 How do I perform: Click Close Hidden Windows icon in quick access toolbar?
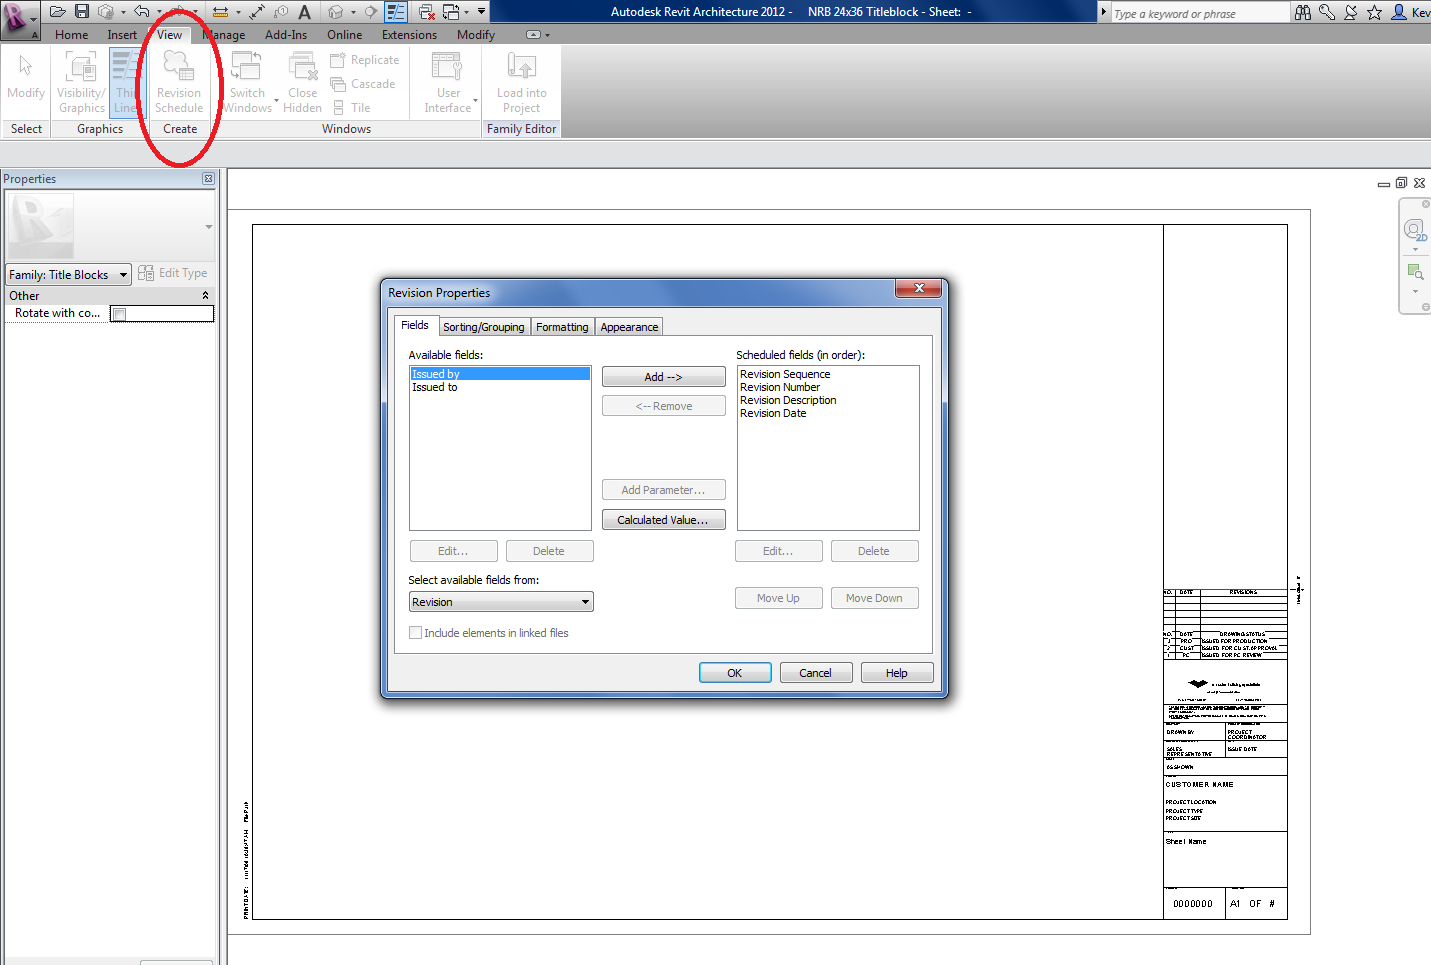pyautogui.click(x=427, y=12)
